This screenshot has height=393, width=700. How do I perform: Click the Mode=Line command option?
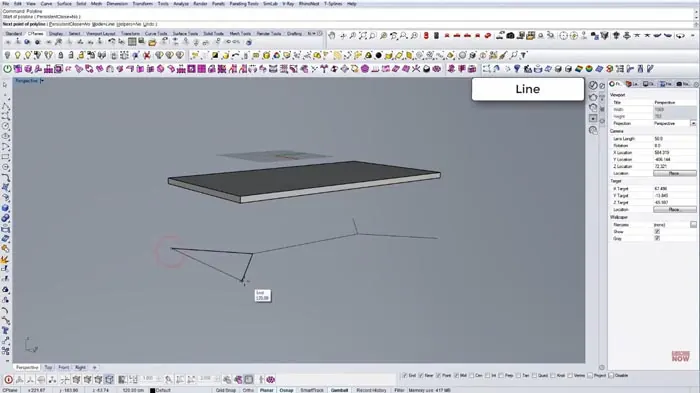point(104,24)
